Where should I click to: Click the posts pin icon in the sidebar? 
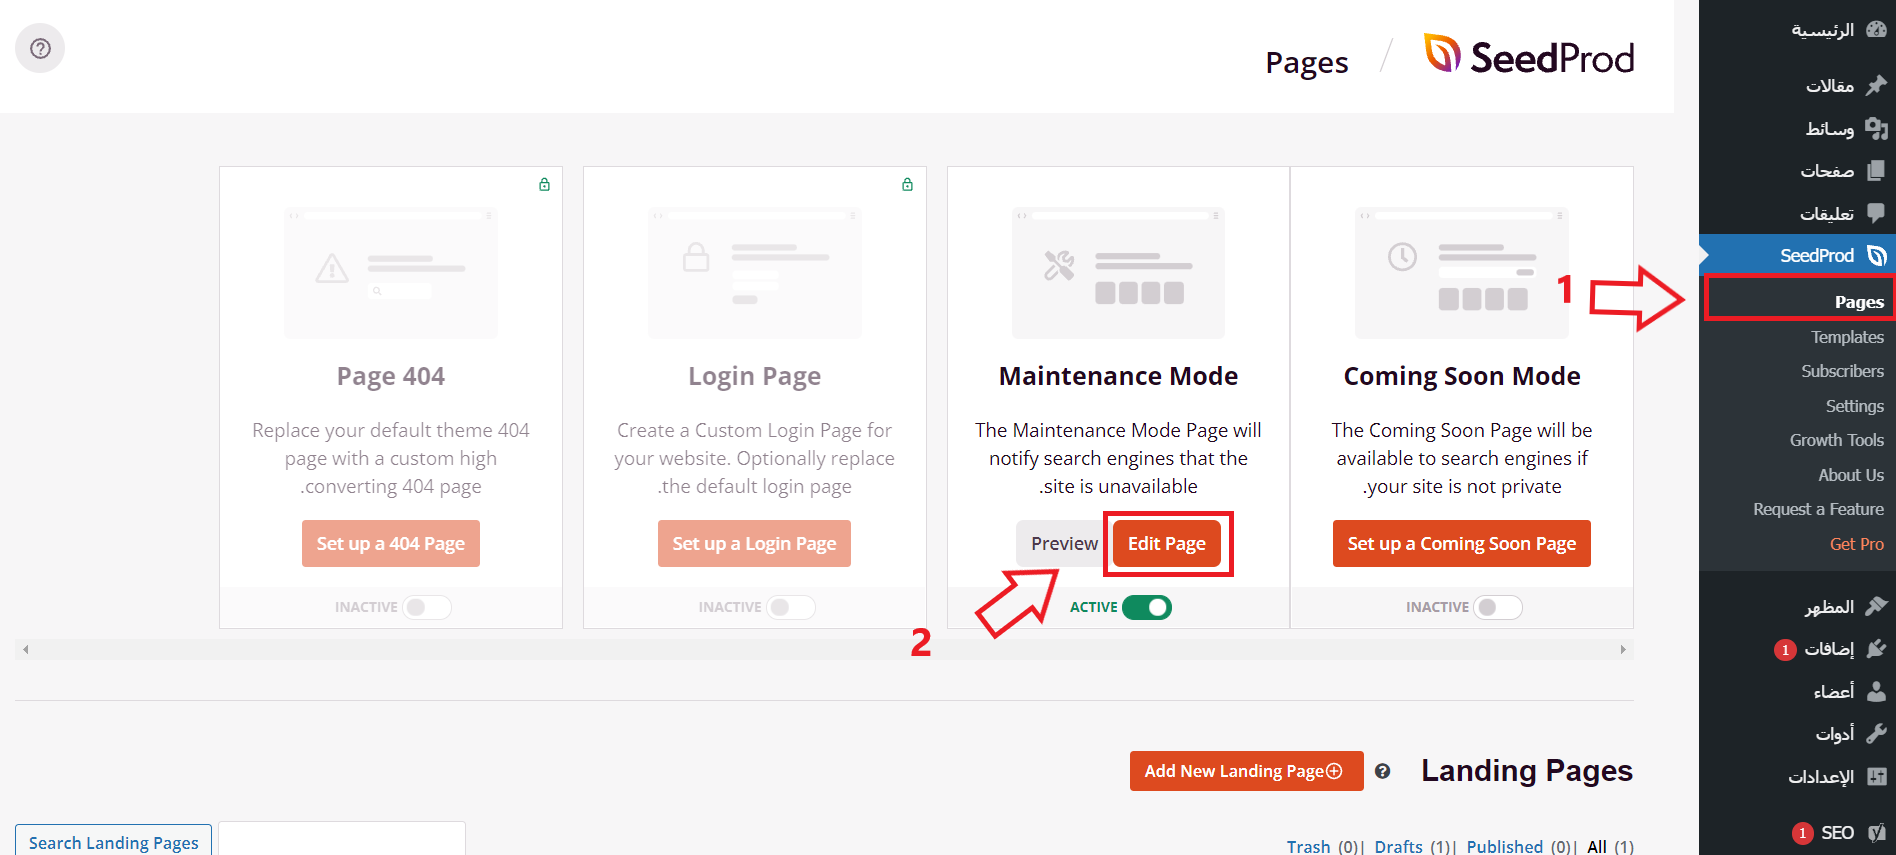click(1876, 86)
